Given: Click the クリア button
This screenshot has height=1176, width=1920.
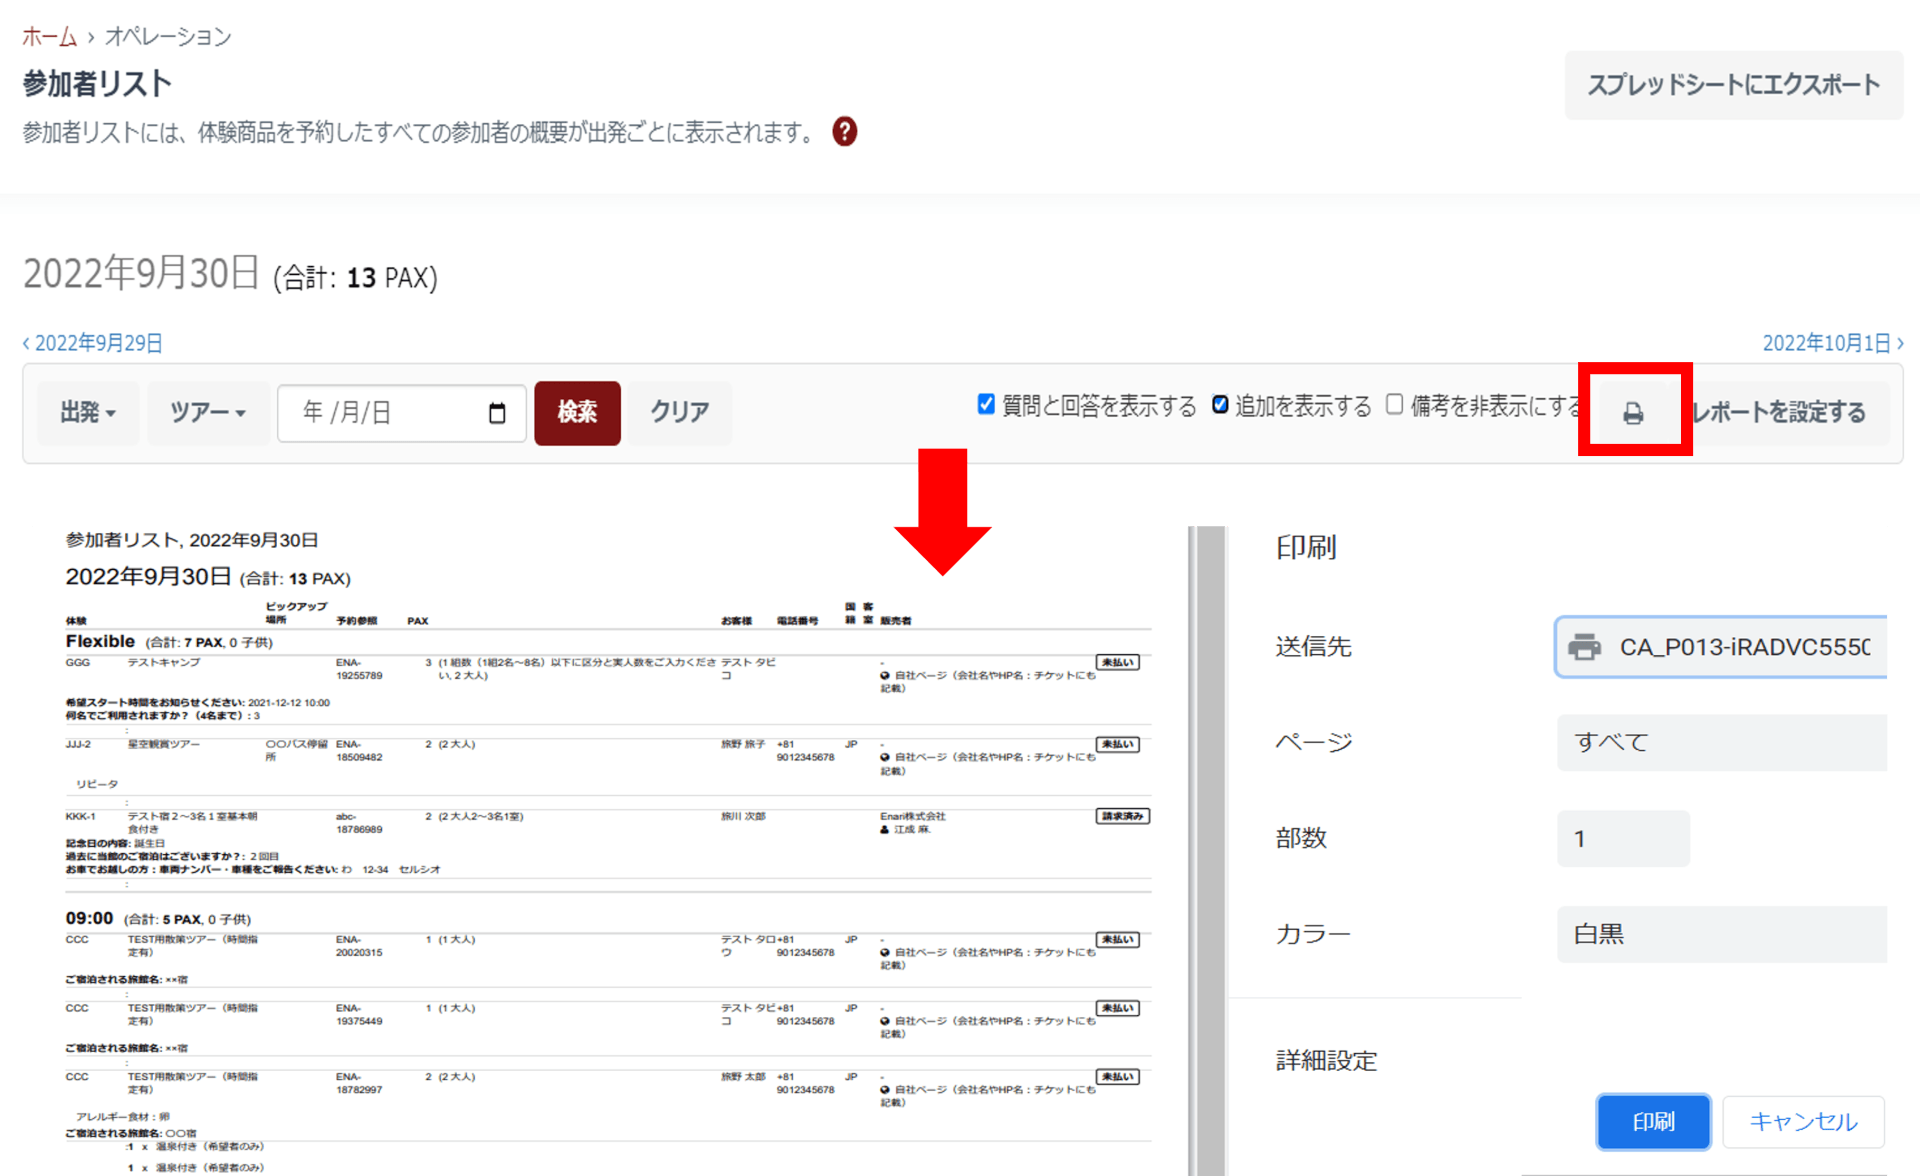Looking at the screenshot, I should click(x=680, y=412).
